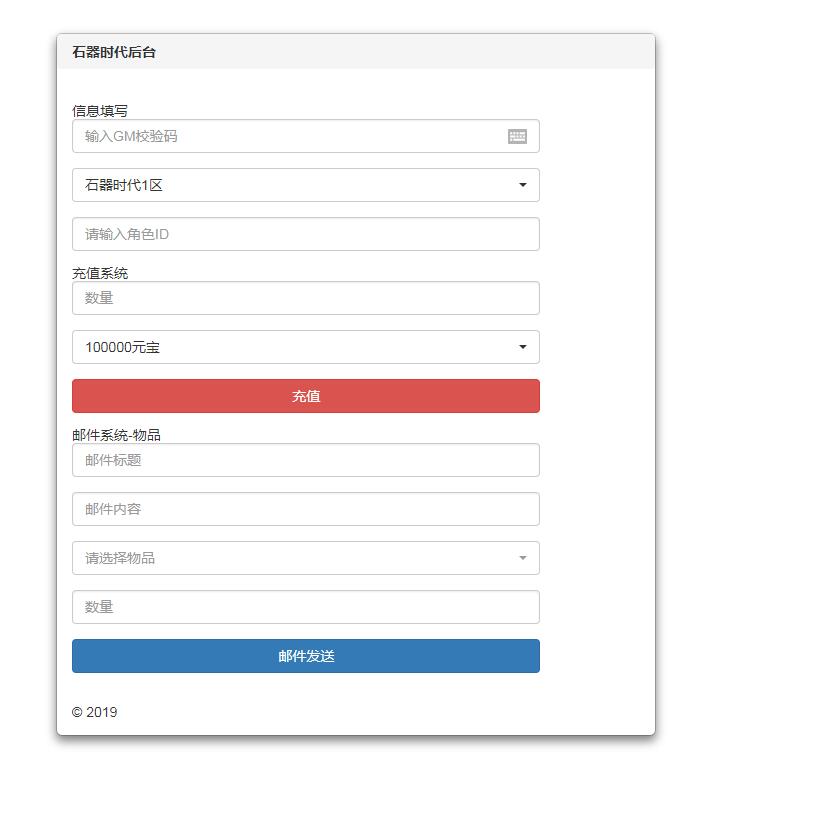Click the 数量 field above 邮件发送
818x830 pixels.
click(305, 607)
